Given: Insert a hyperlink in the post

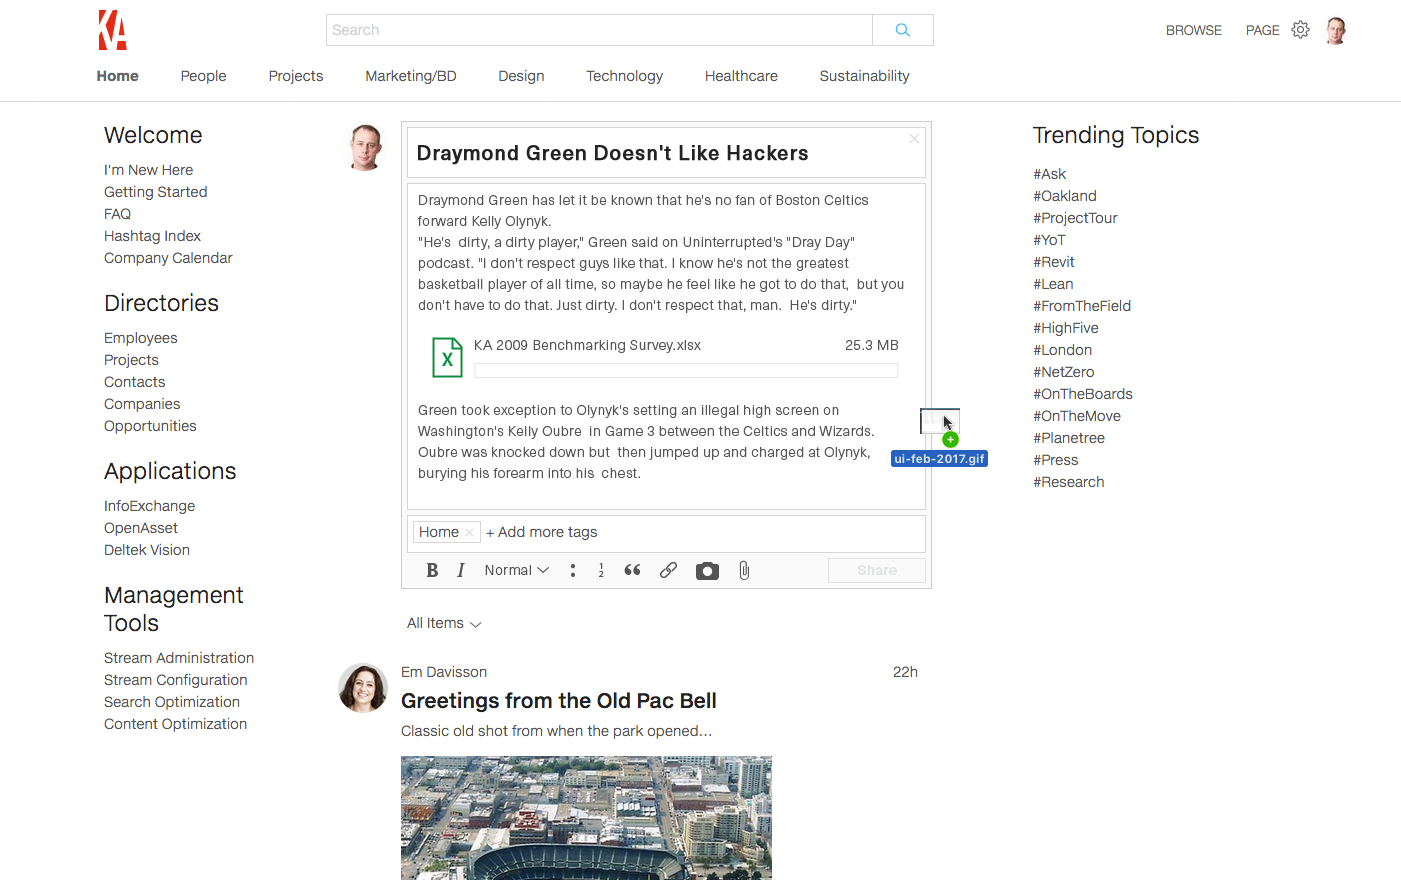Looking at the screenshot, I should [x=668, y=570].
